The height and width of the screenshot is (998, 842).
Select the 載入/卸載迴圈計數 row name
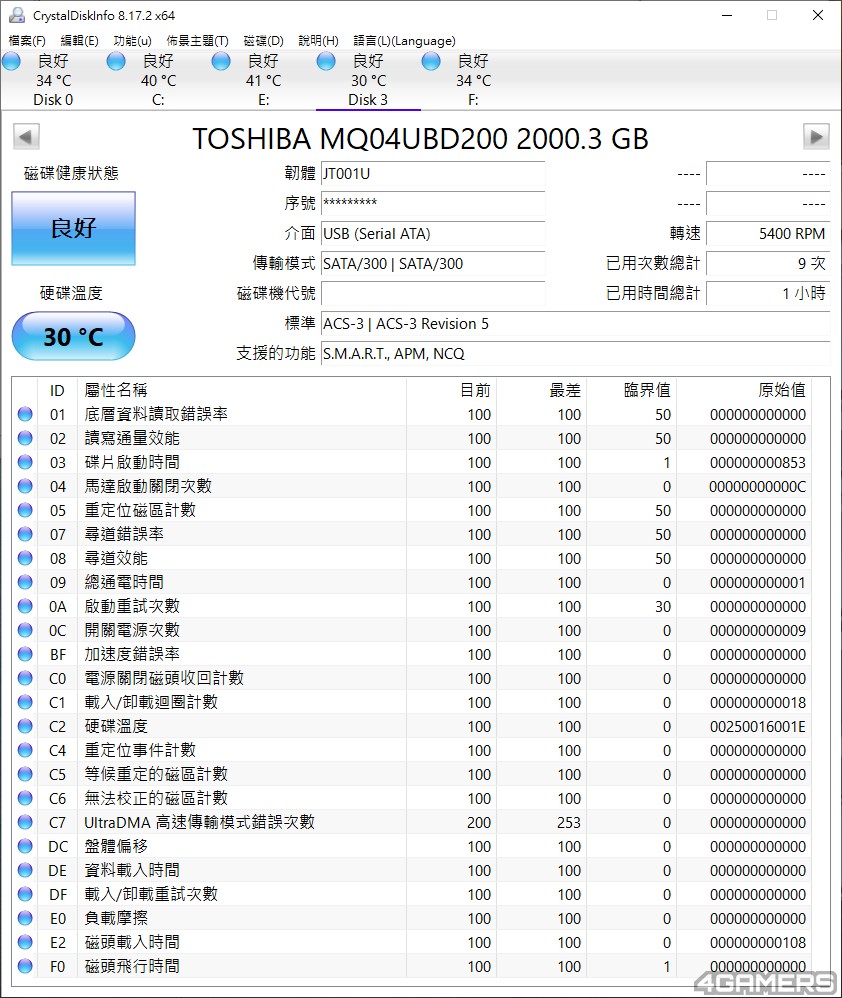tap(151, 702)
